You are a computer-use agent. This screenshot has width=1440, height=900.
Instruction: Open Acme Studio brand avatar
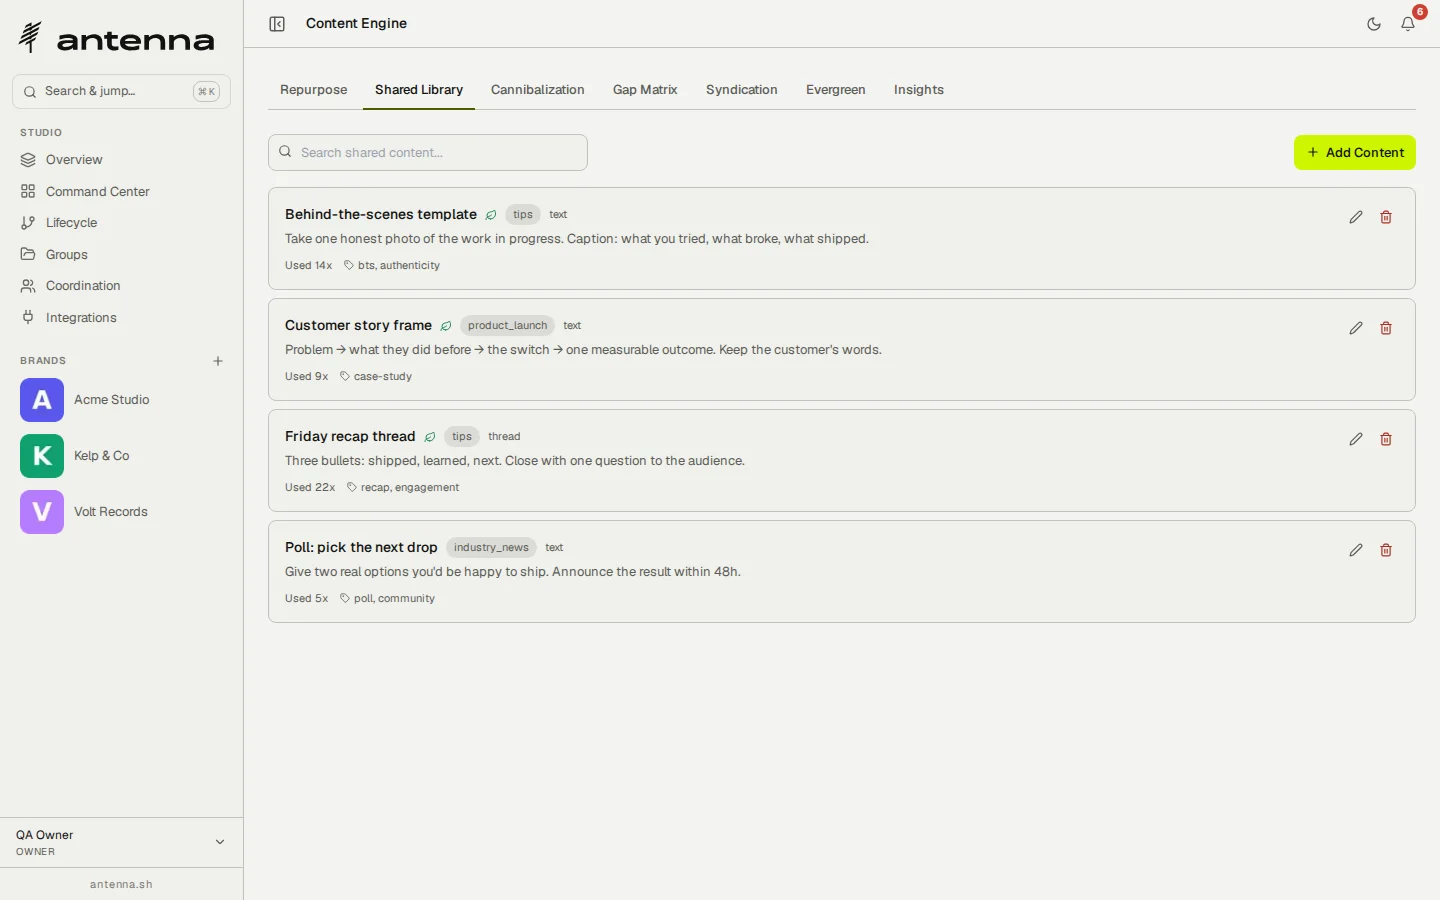click(x=42, y=400)
